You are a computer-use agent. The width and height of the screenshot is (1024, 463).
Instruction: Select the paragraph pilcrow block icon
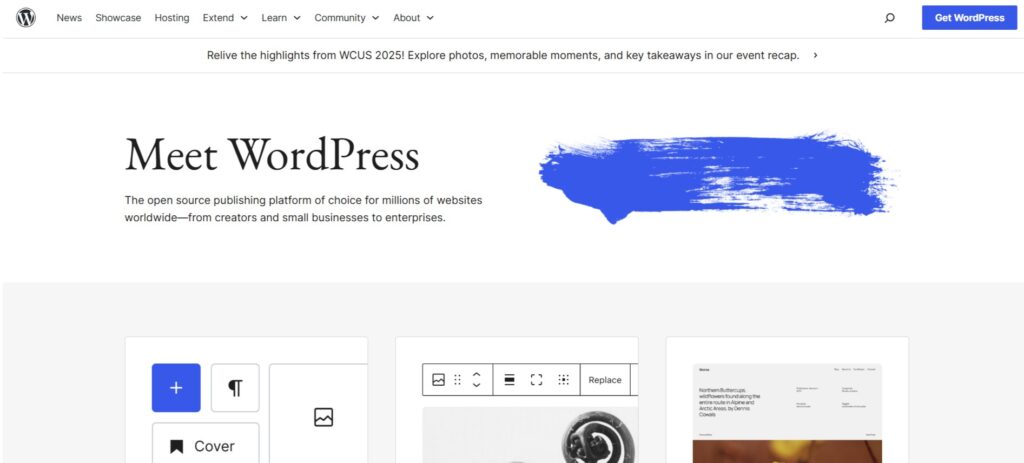[x=235, y=388]
